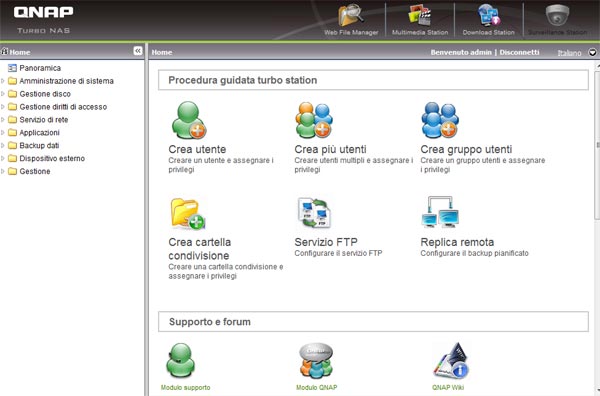Expand Gestione disco tree arrow
This screenshot has width=600, height=396.
[3, 94]
